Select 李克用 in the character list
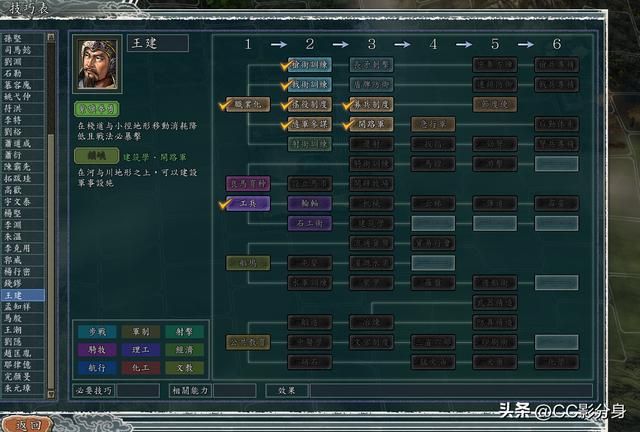Screen dimensions: 640x432 22,248
